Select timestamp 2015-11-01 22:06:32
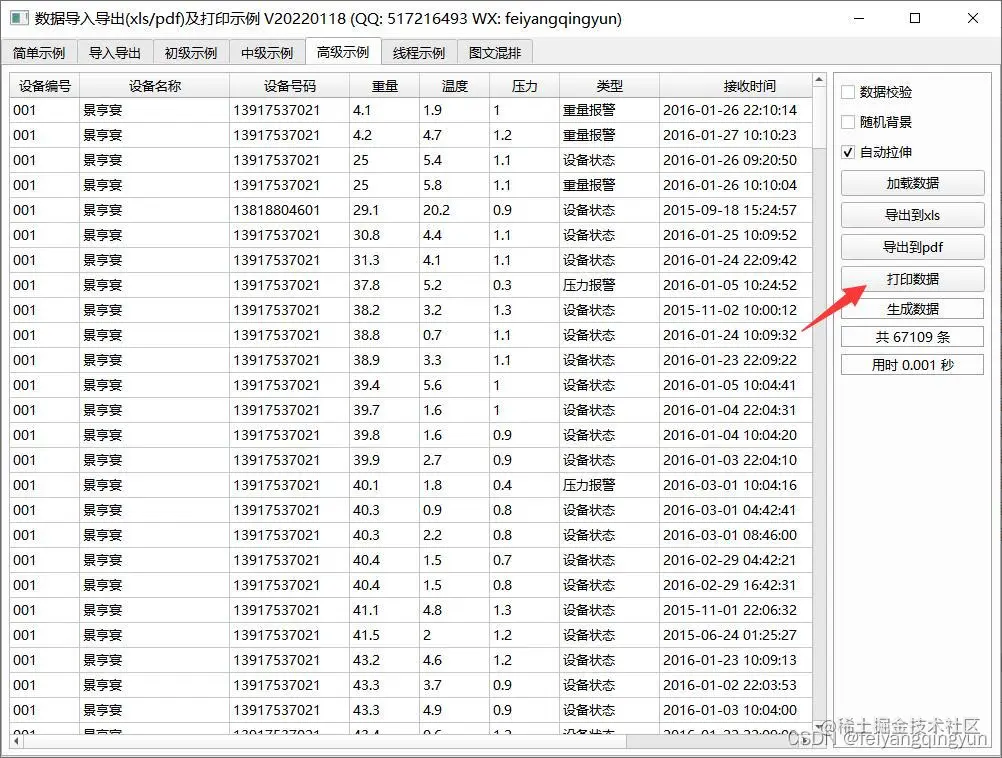 pos(736,610)
